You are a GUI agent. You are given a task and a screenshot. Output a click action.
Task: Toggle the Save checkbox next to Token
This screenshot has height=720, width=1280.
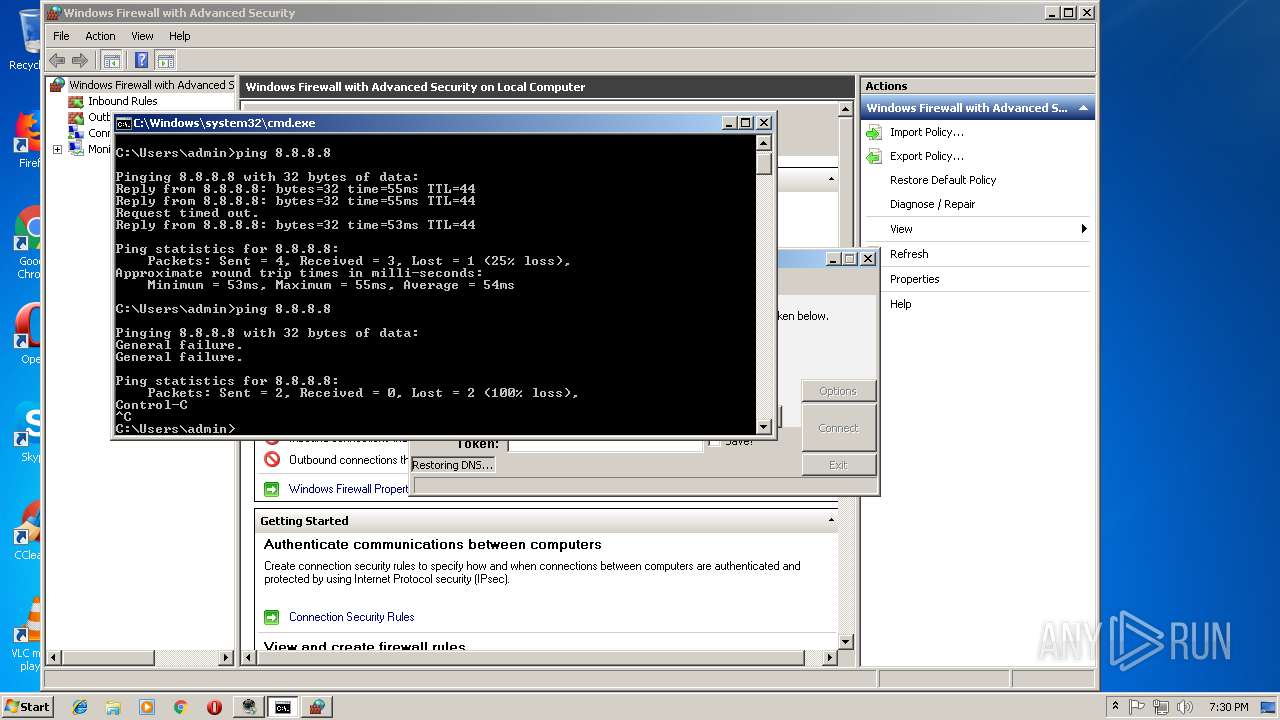714,442
